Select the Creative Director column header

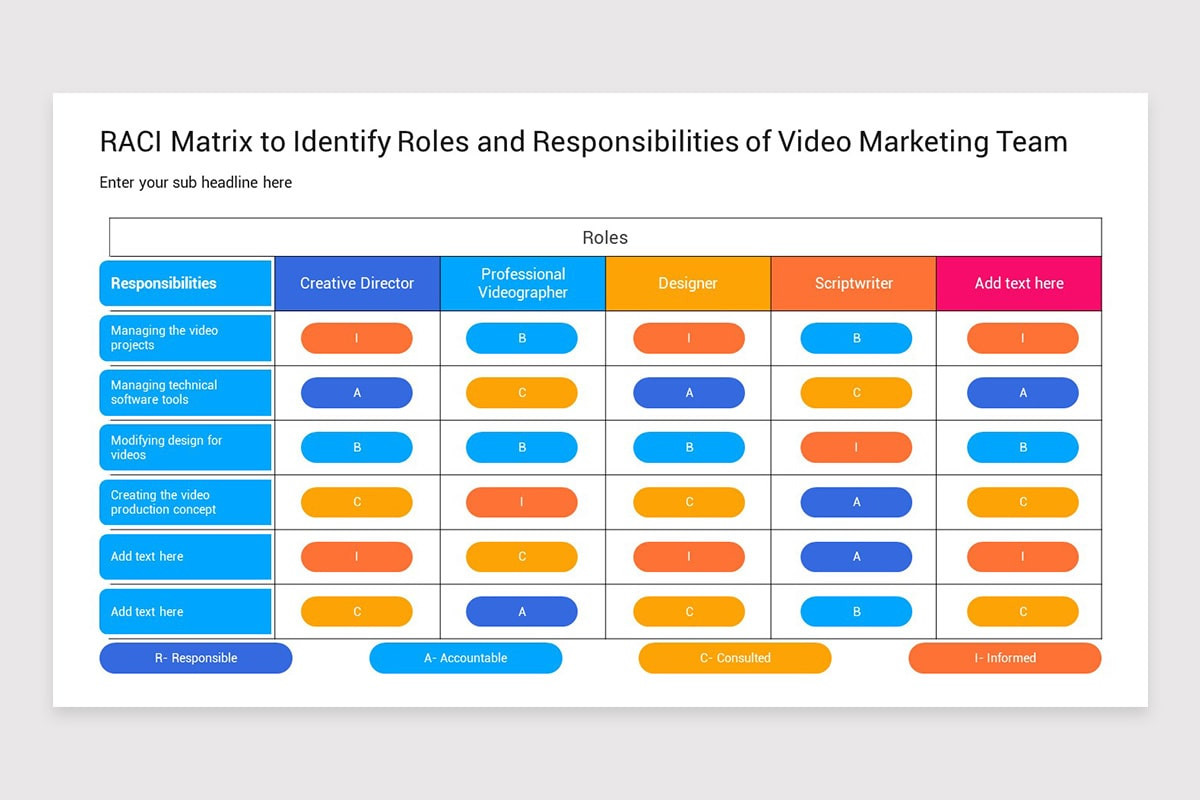357,283
